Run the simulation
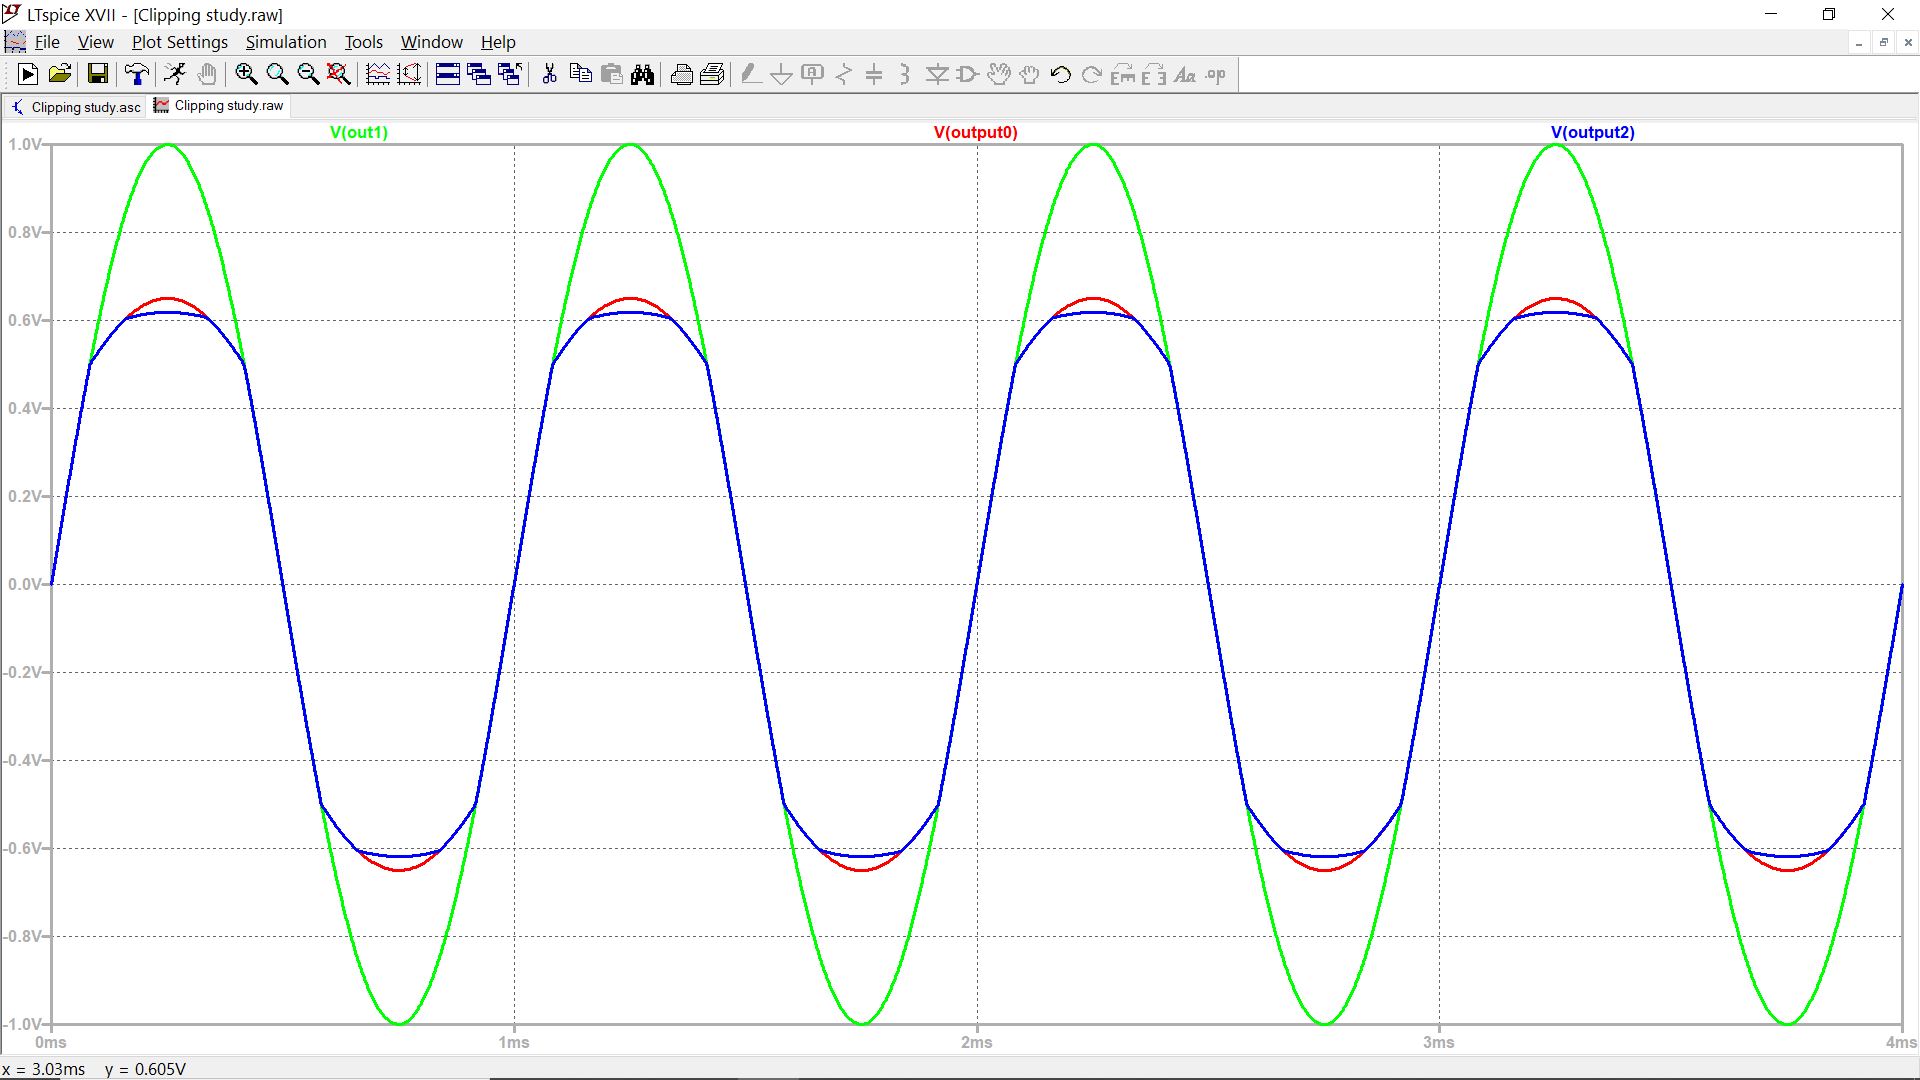Viewport: 1920px width, 1080px height. coord(176,73)
